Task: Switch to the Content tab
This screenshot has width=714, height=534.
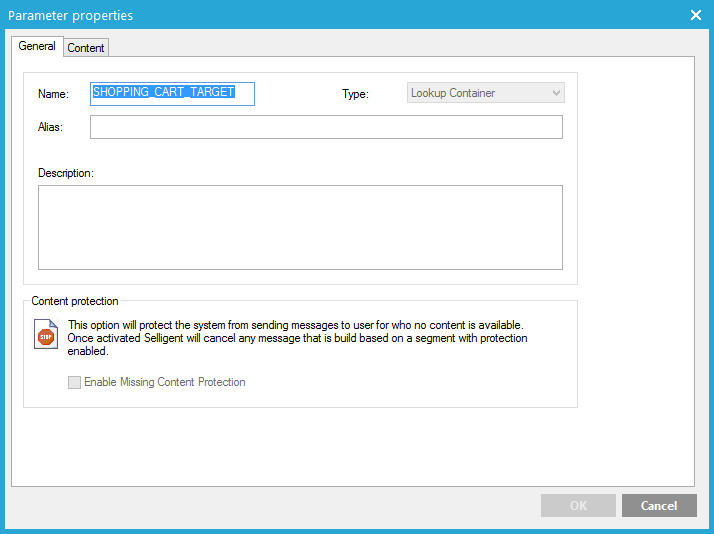Action: coord(86,48)
